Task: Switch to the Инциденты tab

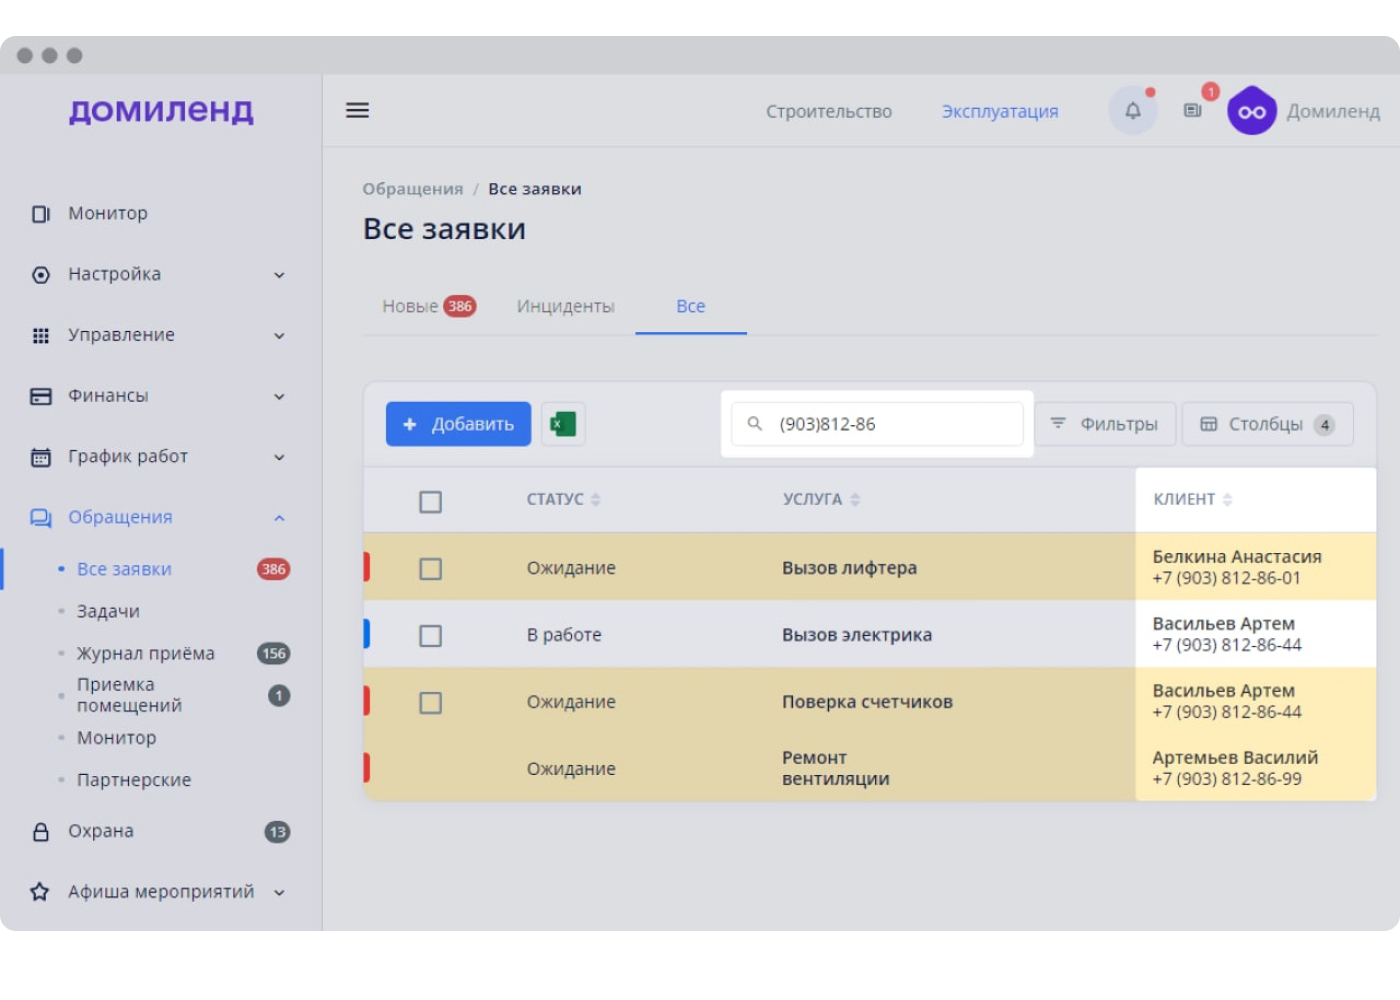Action: coord(565,306)
